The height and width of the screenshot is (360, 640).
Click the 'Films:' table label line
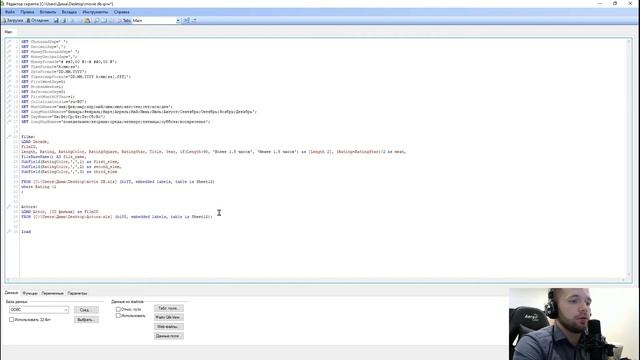tap(28, 137)
